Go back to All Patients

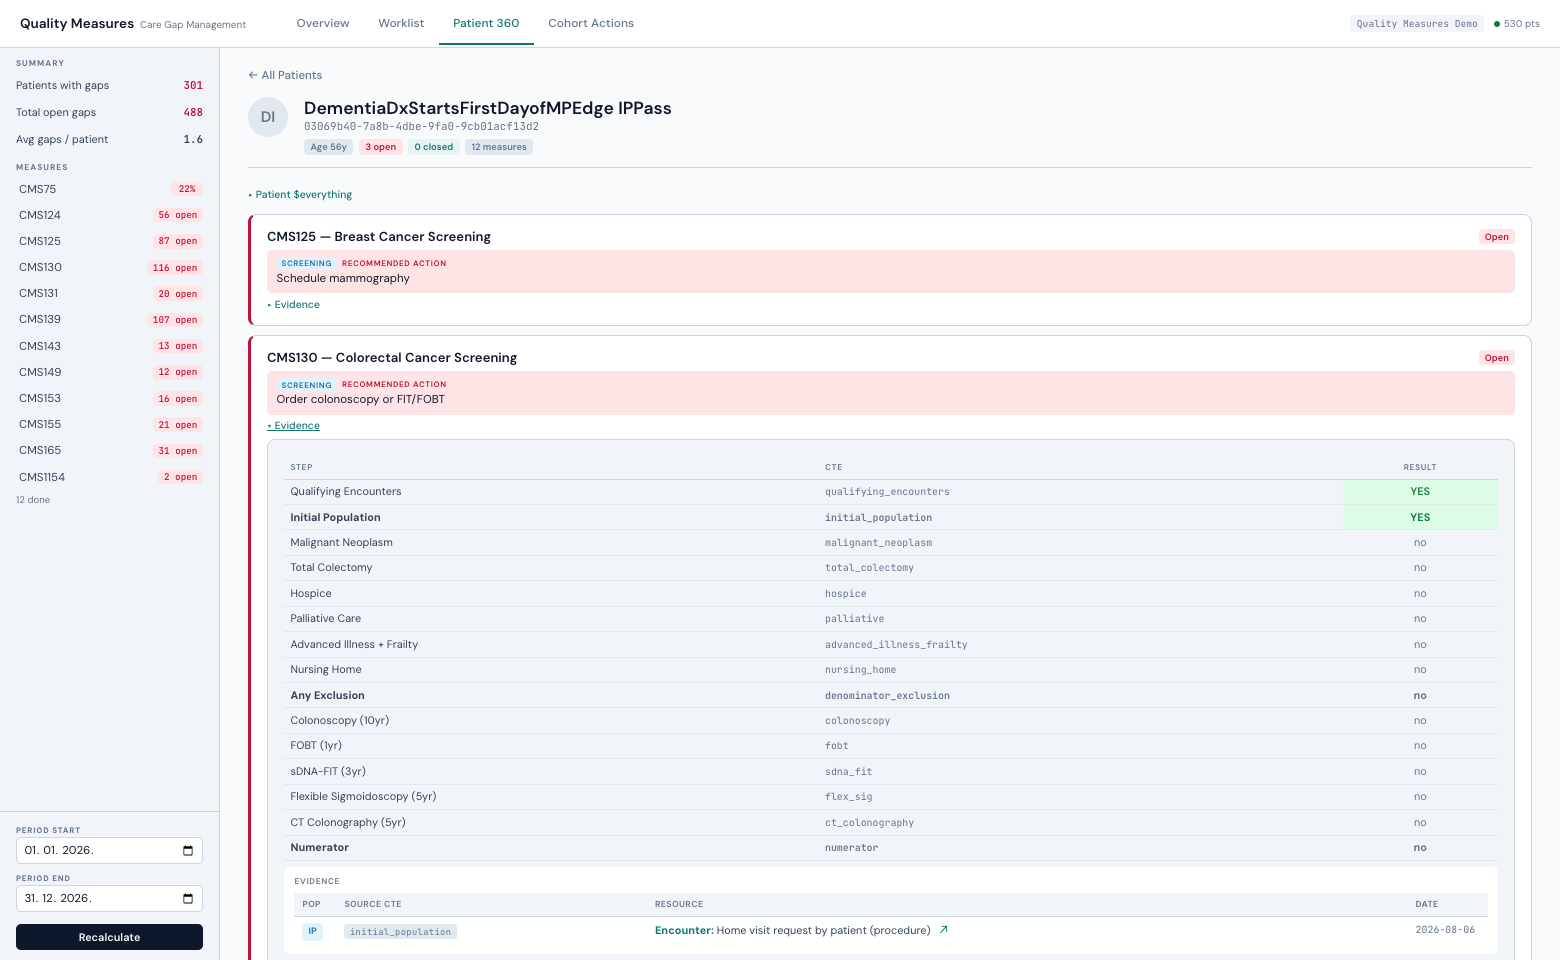285,75
